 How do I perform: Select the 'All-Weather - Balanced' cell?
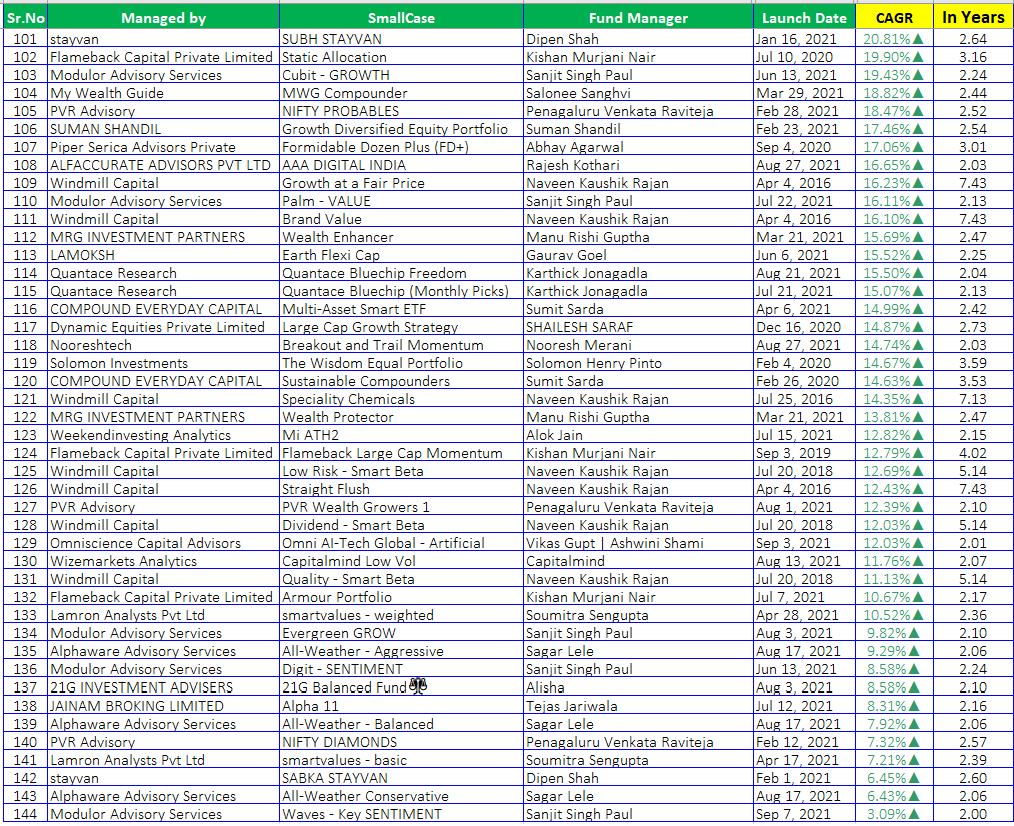(x=402, y=724)
